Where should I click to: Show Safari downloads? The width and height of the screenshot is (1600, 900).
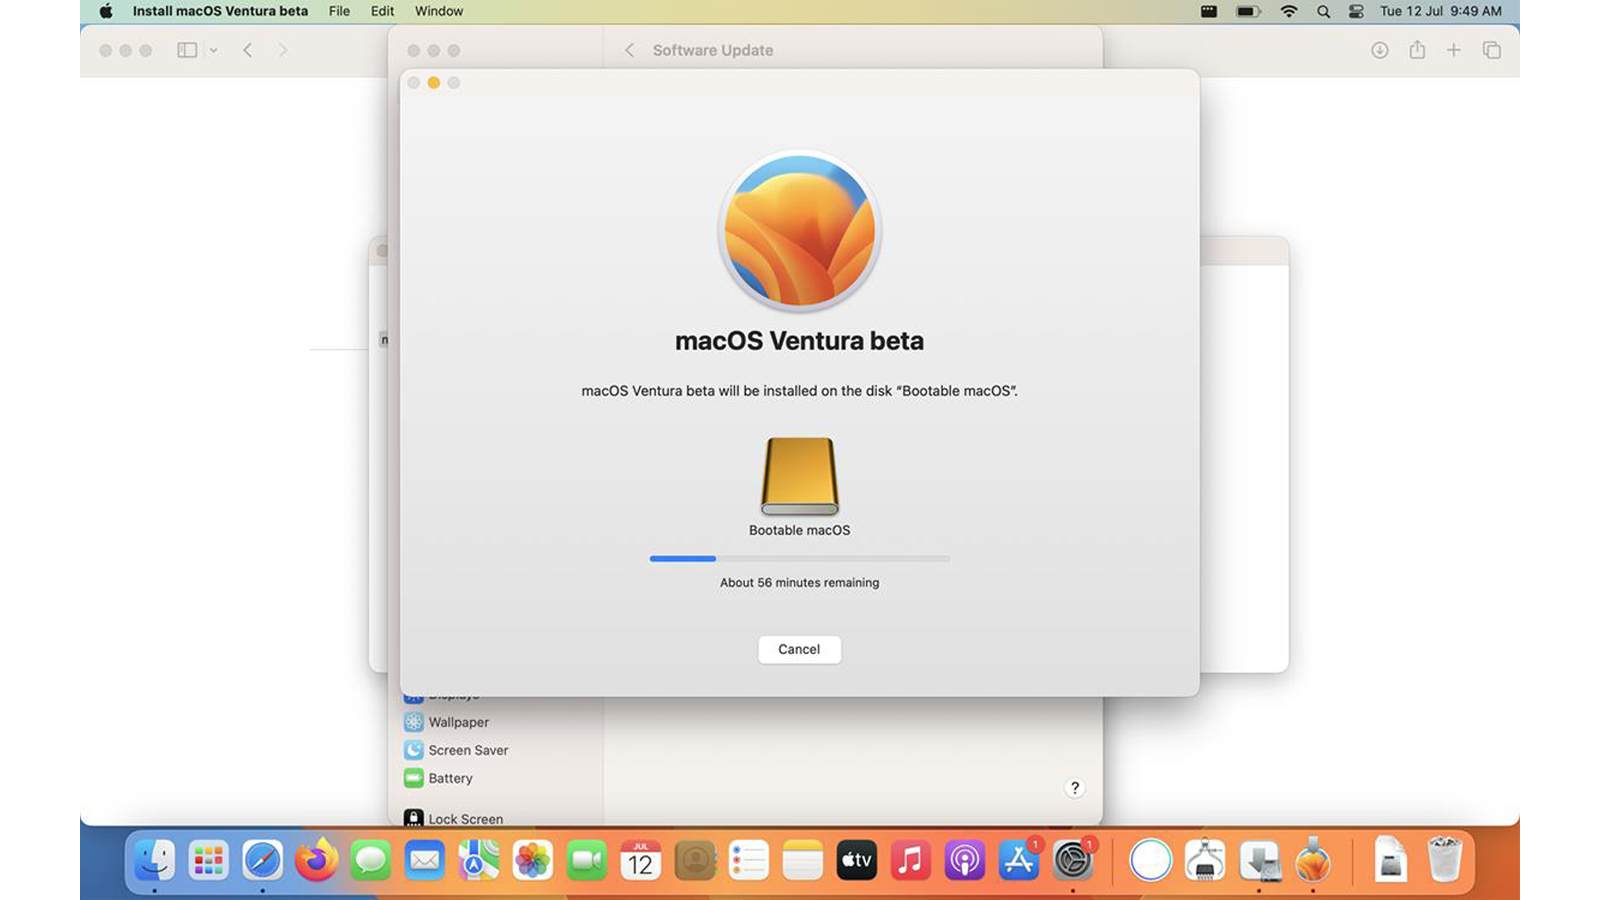coord(1380,50)
